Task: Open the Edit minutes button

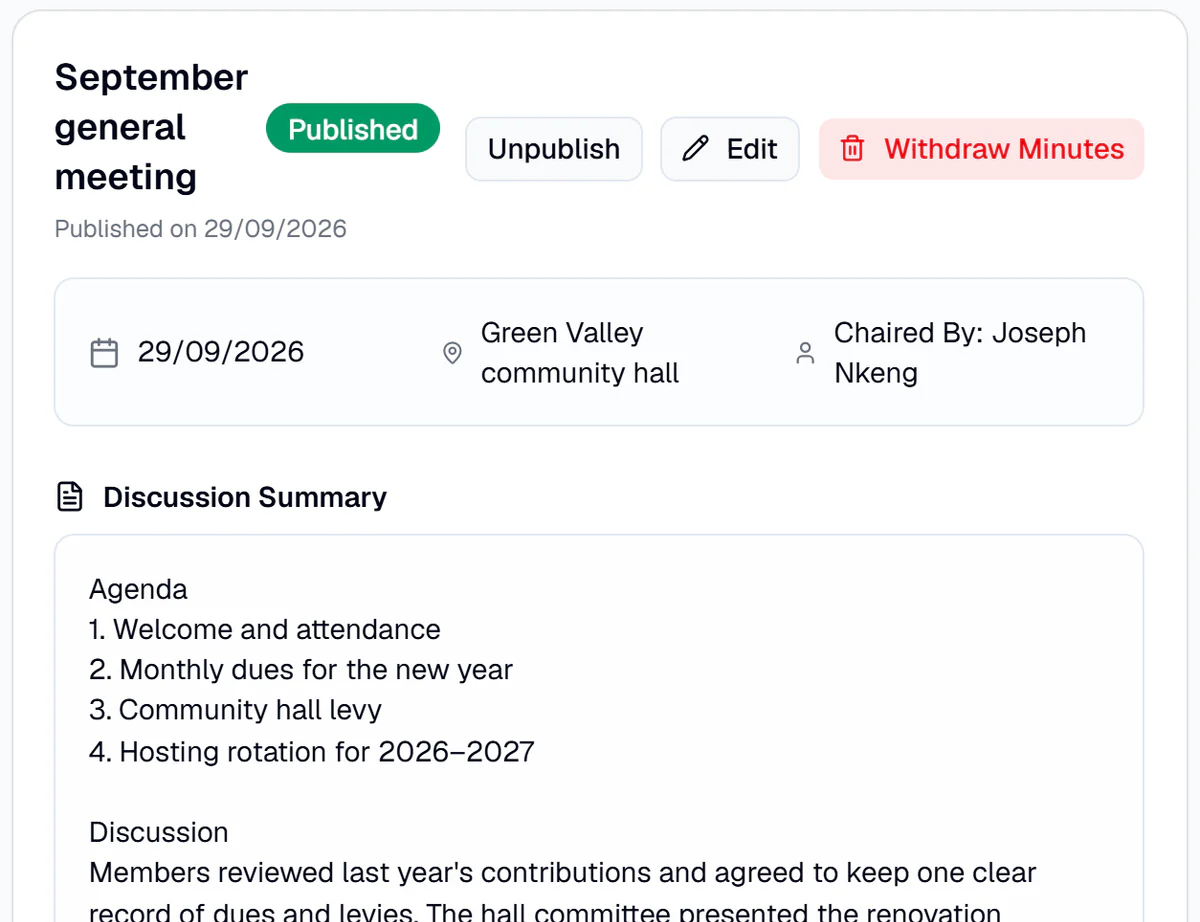Action: point(730,149)
